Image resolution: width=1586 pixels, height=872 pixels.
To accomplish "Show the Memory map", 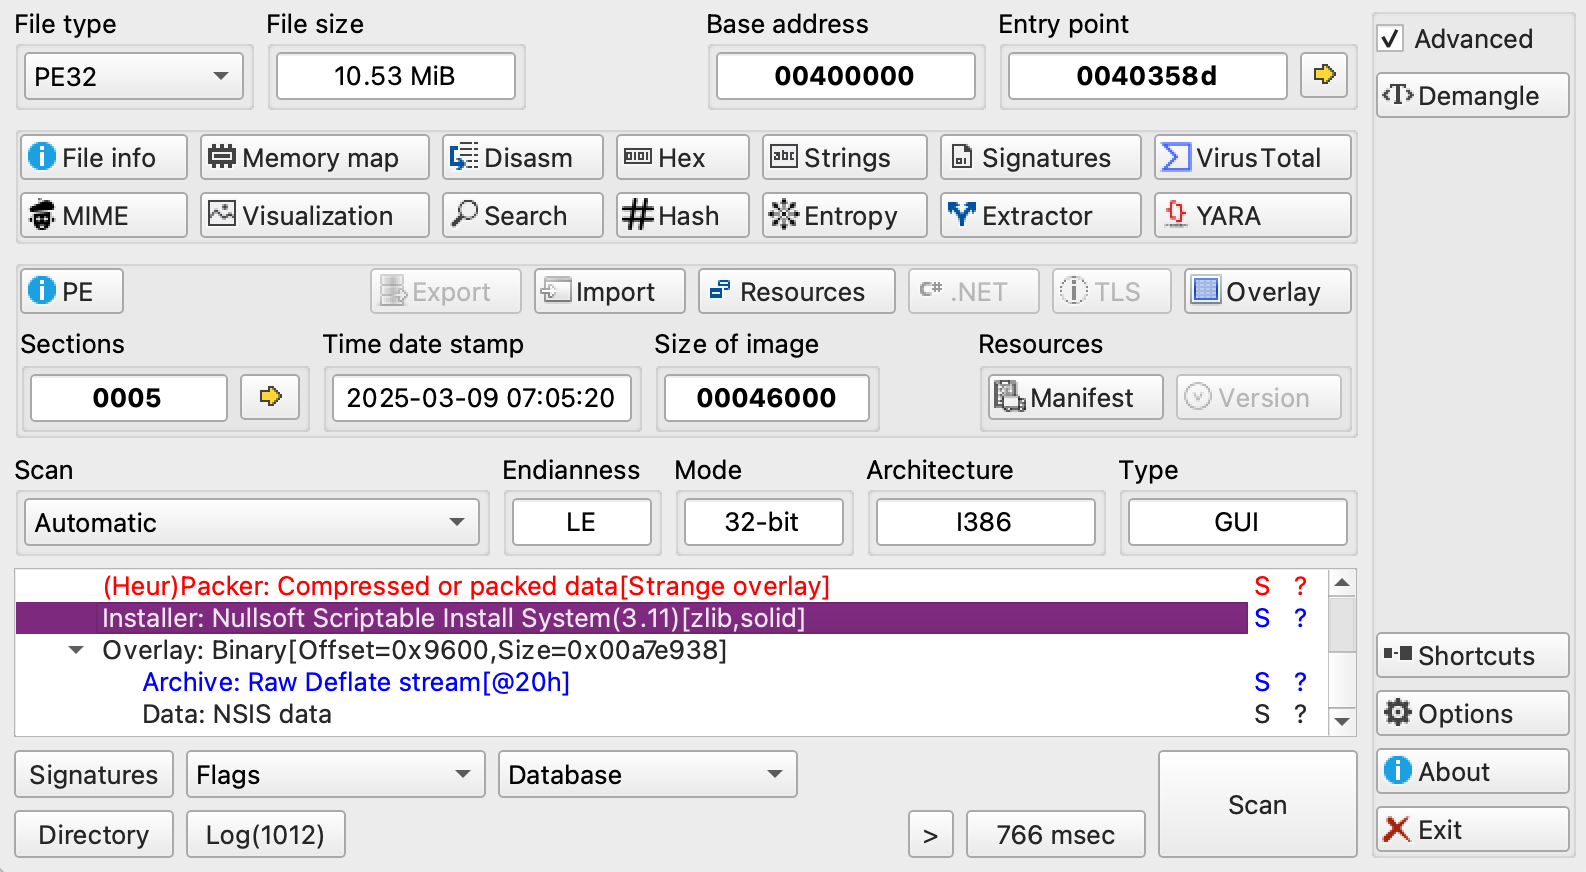I will (x=314, y=158).
